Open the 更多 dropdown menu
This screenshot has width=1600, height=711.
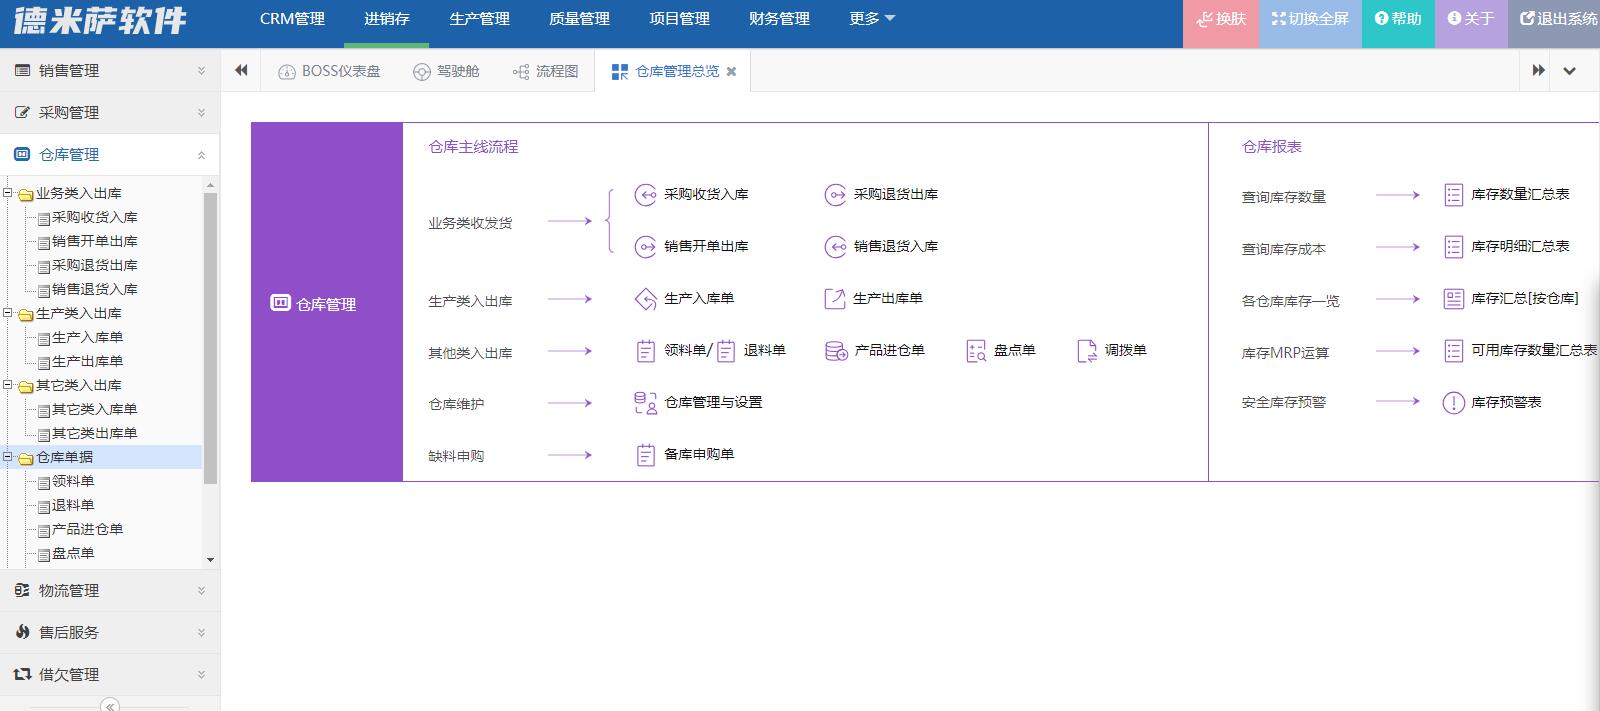tap(871, 19)
